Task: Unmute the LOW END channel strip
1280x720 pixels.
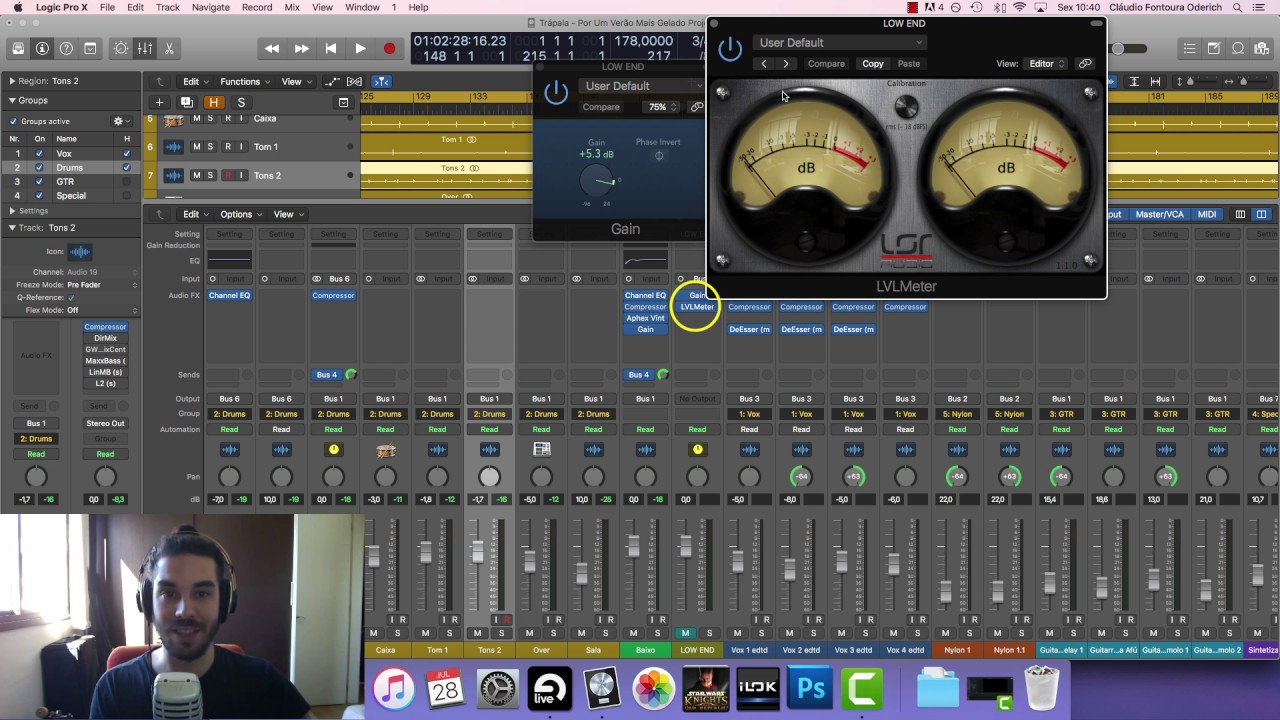Action: (685, 633)
